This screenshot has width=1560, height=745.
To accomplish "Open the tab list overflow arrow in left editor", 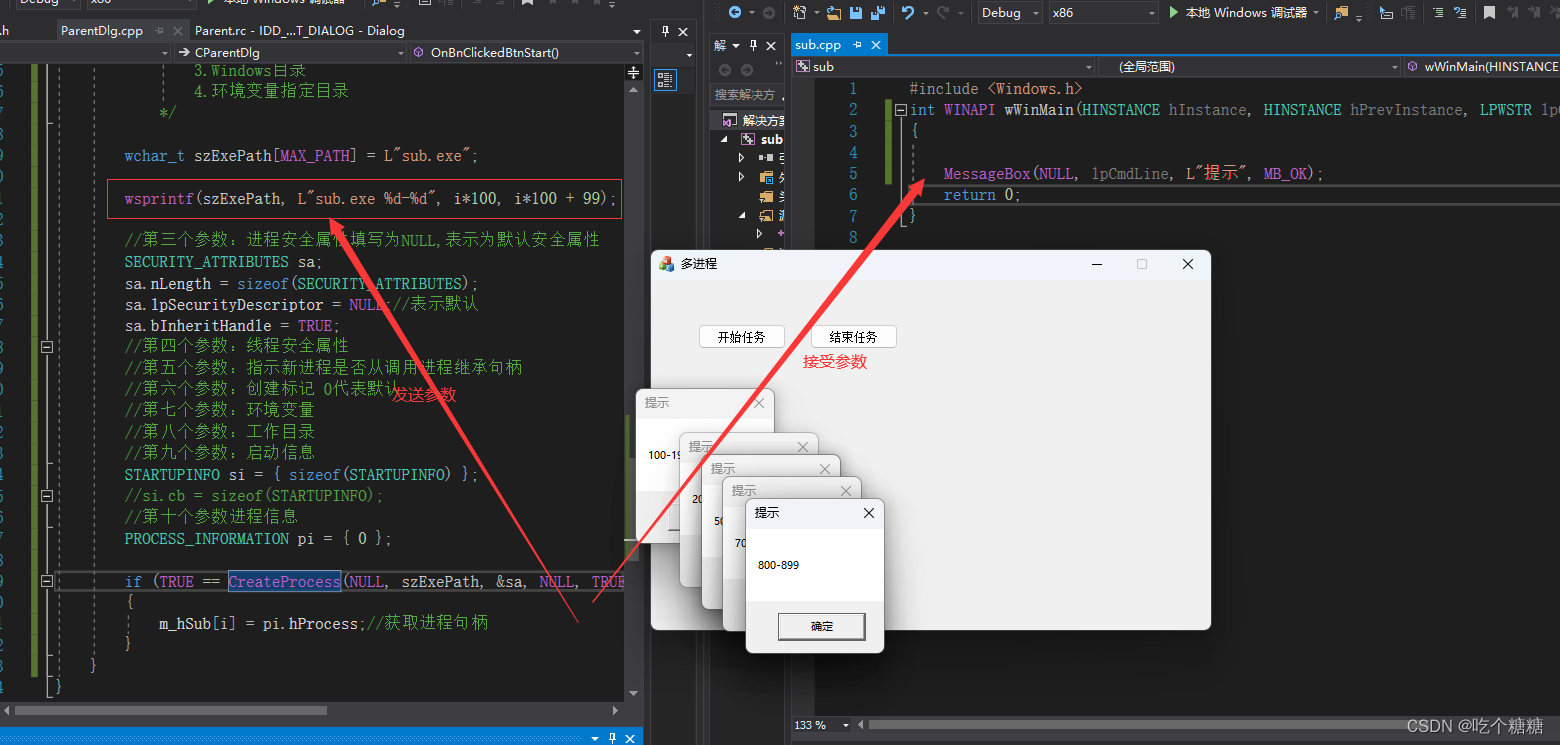I will (636, 31).
